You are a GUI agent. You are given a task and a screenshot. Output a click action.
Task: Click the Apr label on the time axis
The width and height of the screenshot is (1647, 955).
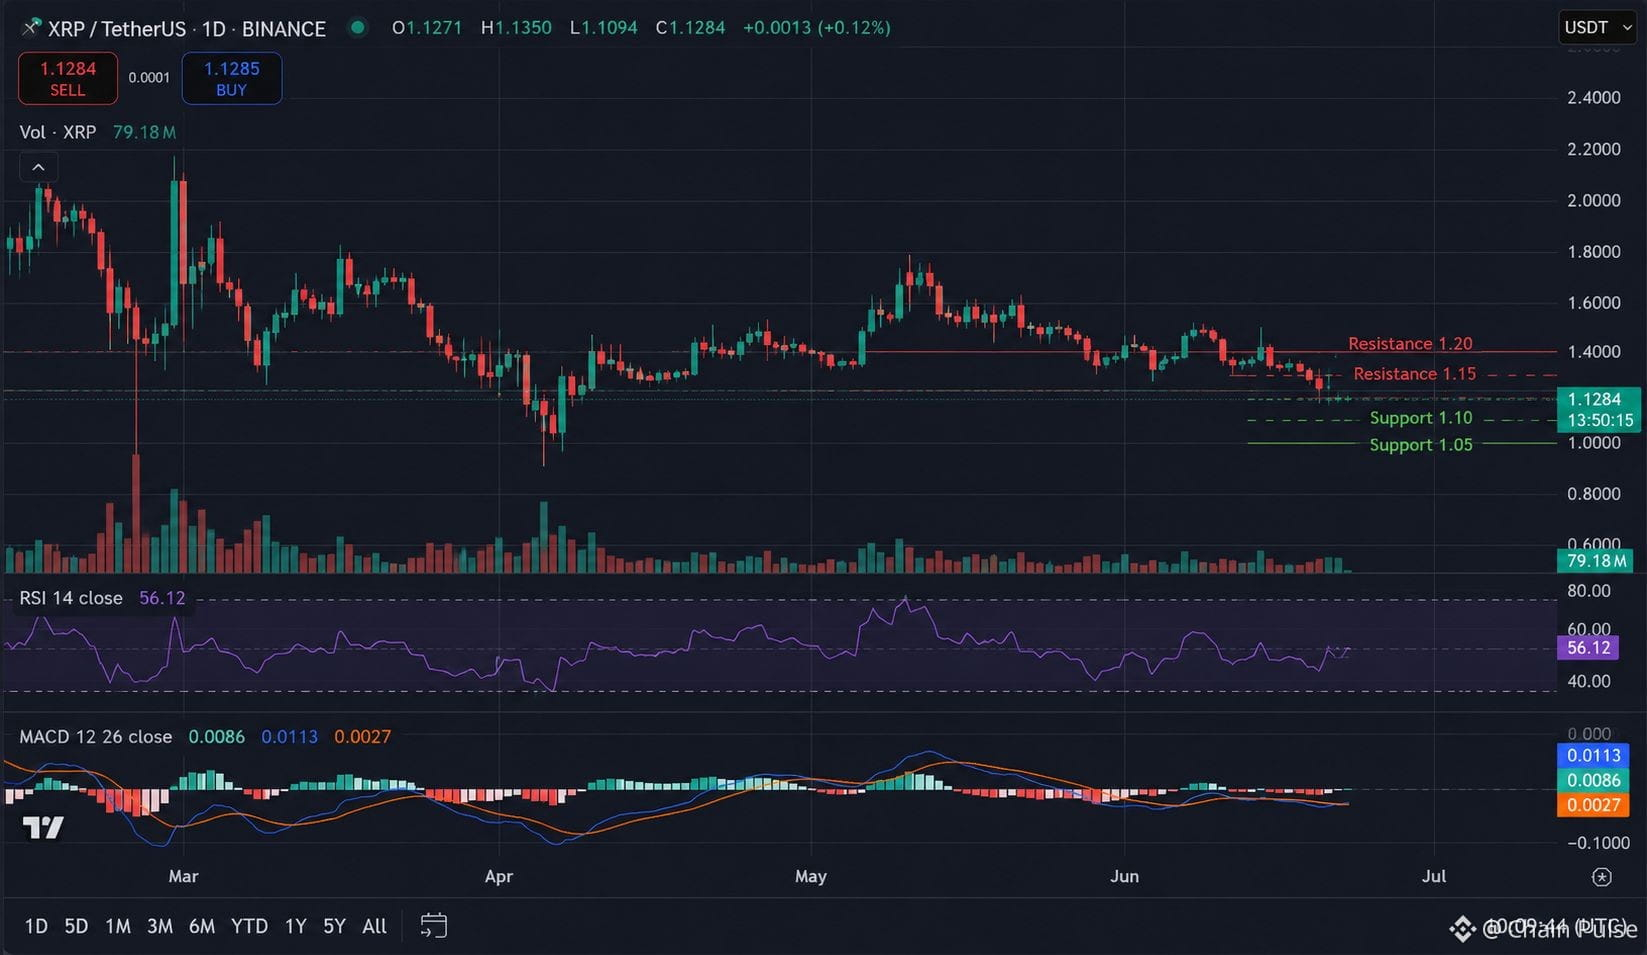click(498, 876)
